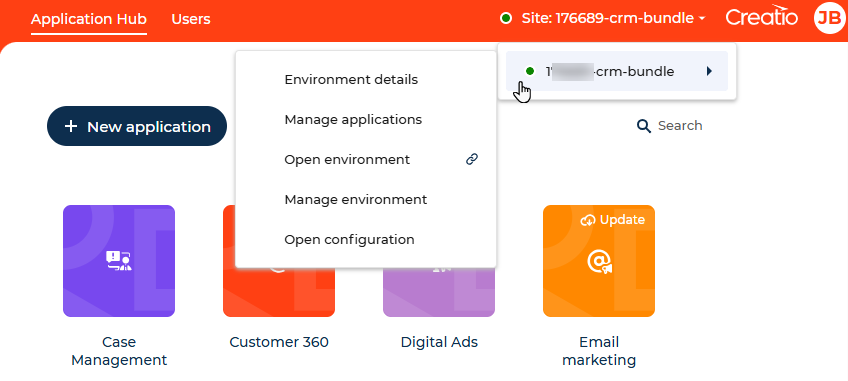Open the Email marketing app tile
Viewport: 848px width, 381px height.
(599, 261)
